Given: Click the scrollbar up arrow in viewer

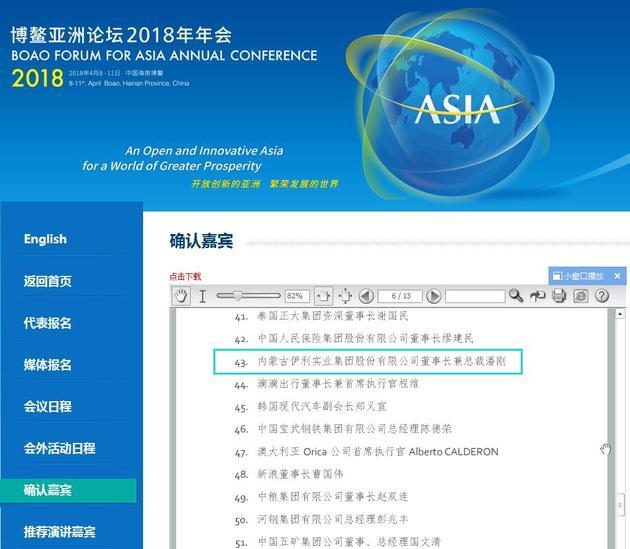Looking at the screenshot, I should (x=620, y=314).
